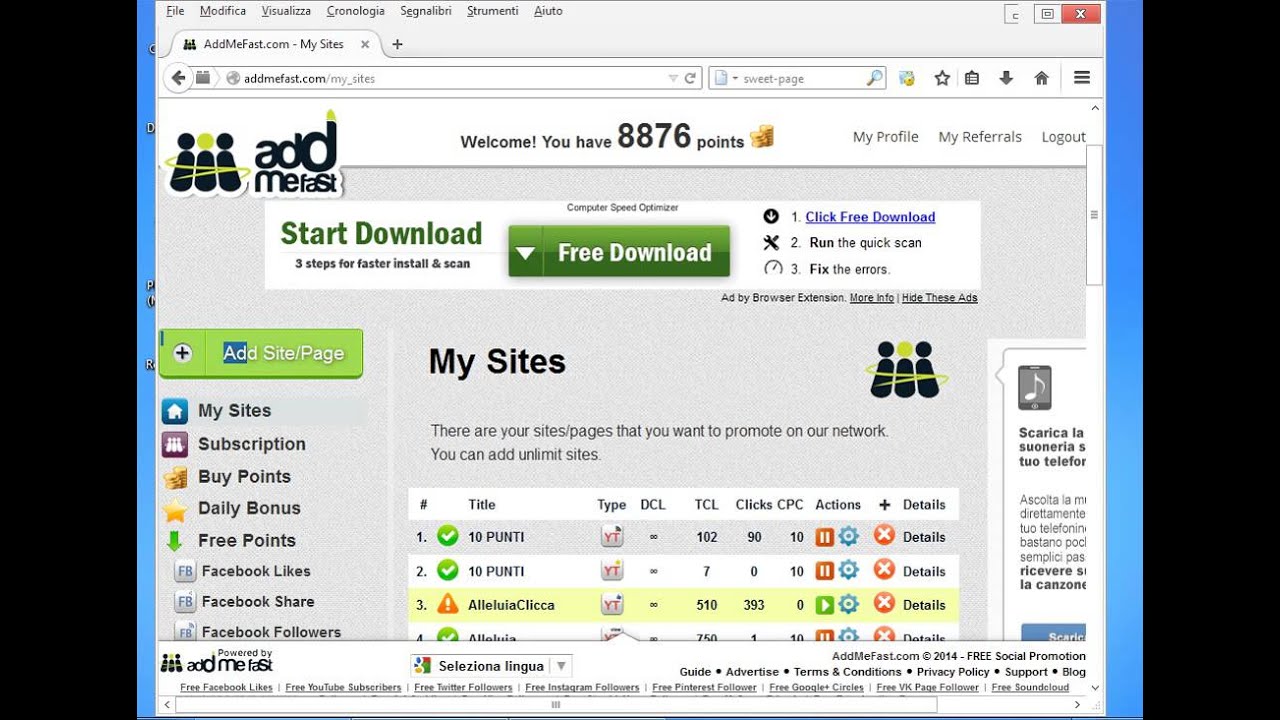Click the address bar showing addmefast.com/my_sites
This screenshot has width=1280, height=720.
tap(445, 78)
